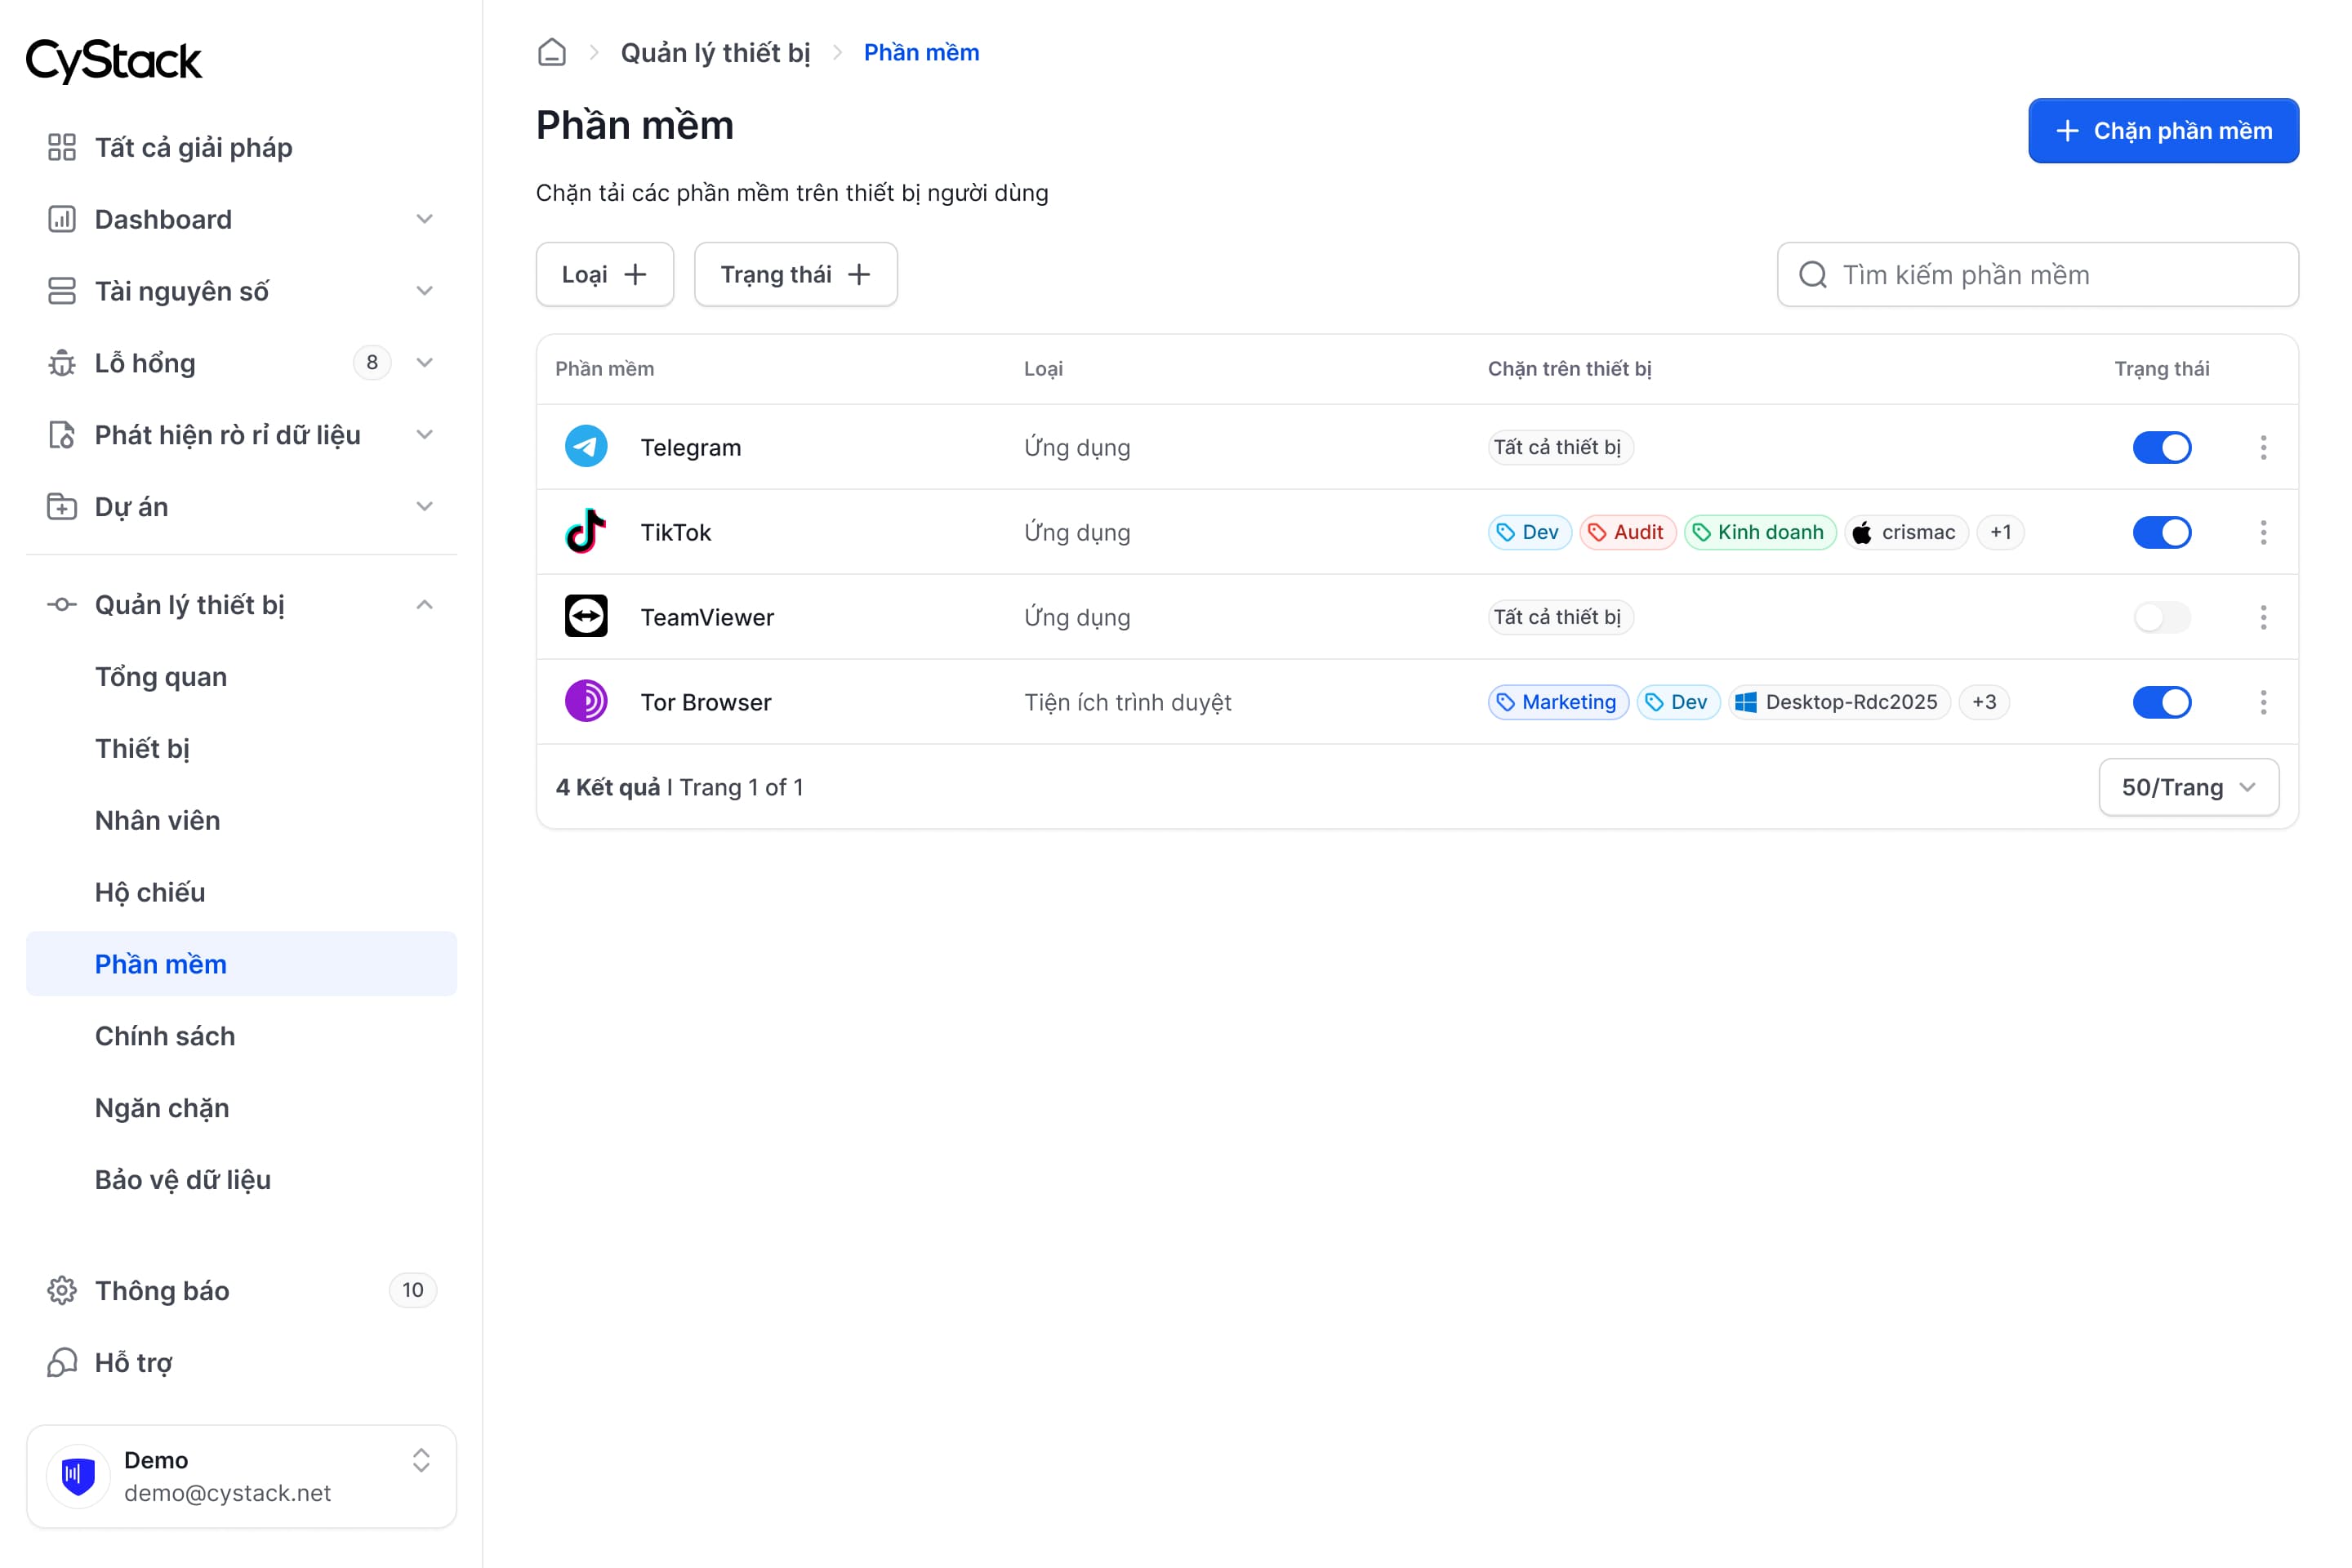Click the Dev tag in TikTok row
This screenshot has height=1568, width=2352.
tap(1529, 532)
